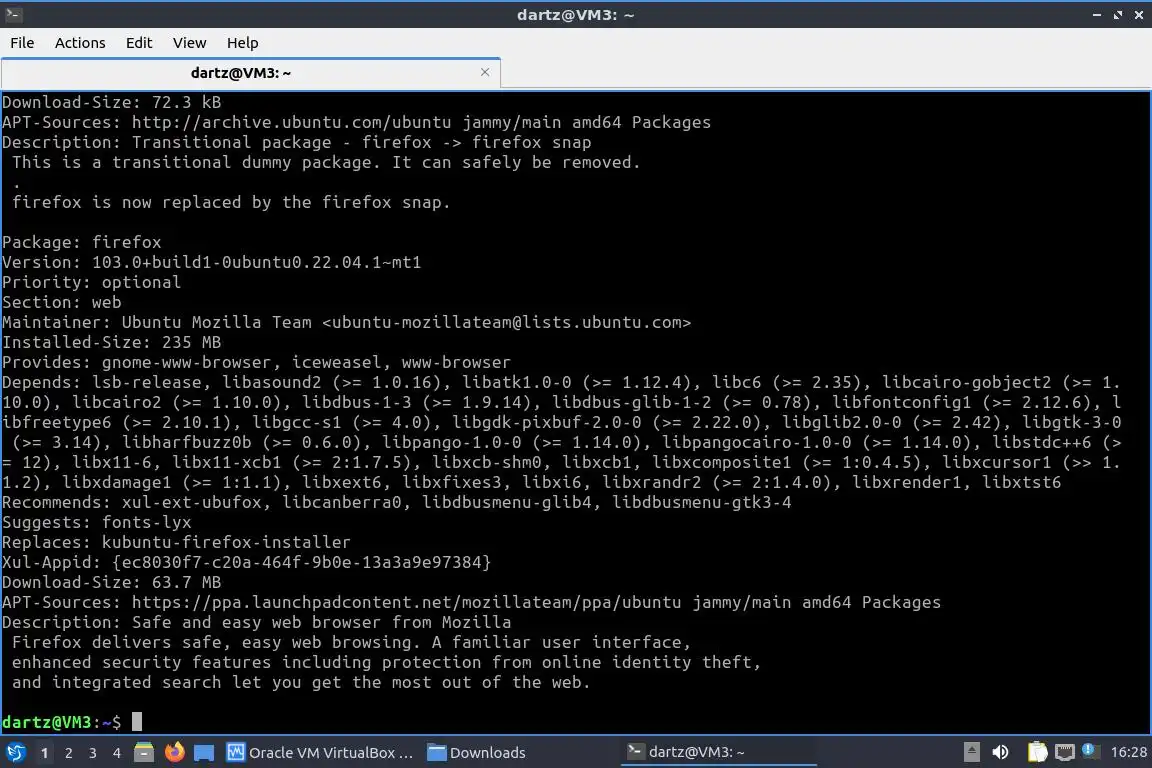Open the View menu
1152x768 pixels.
pos(190,43)
